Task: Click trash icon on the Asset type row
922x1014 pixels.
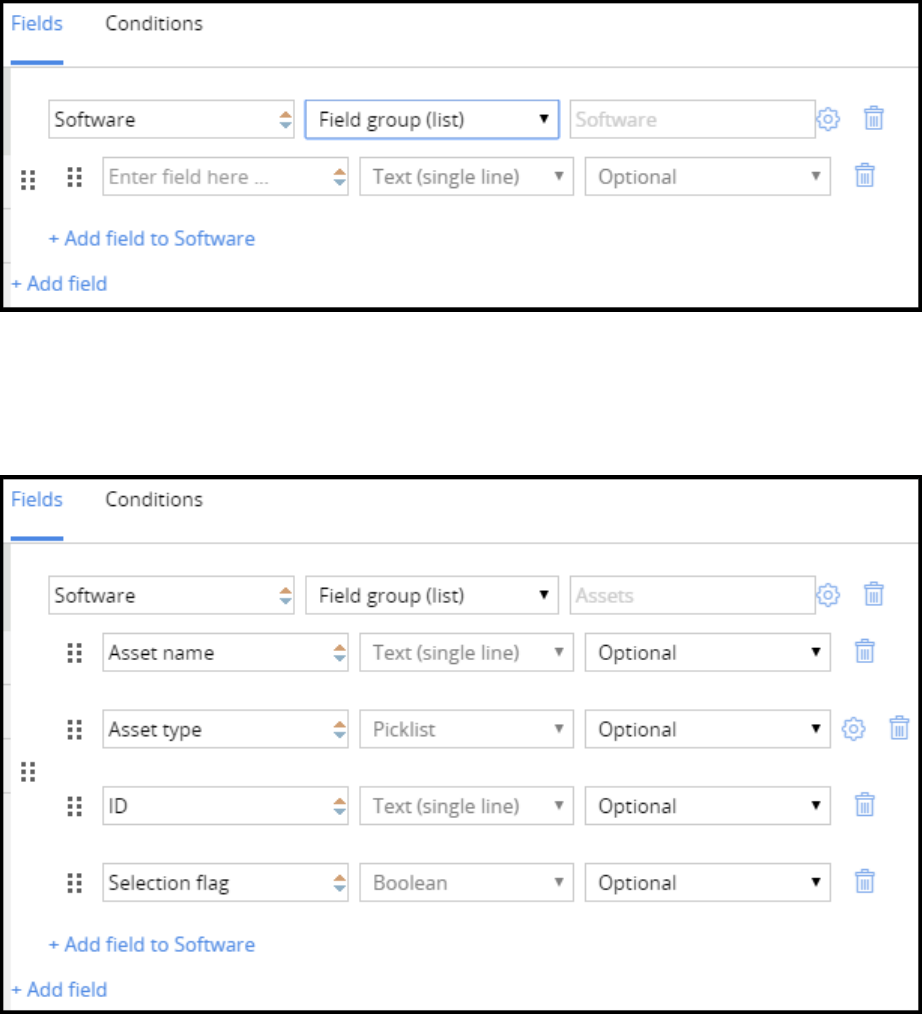Action: pos(899,729)
